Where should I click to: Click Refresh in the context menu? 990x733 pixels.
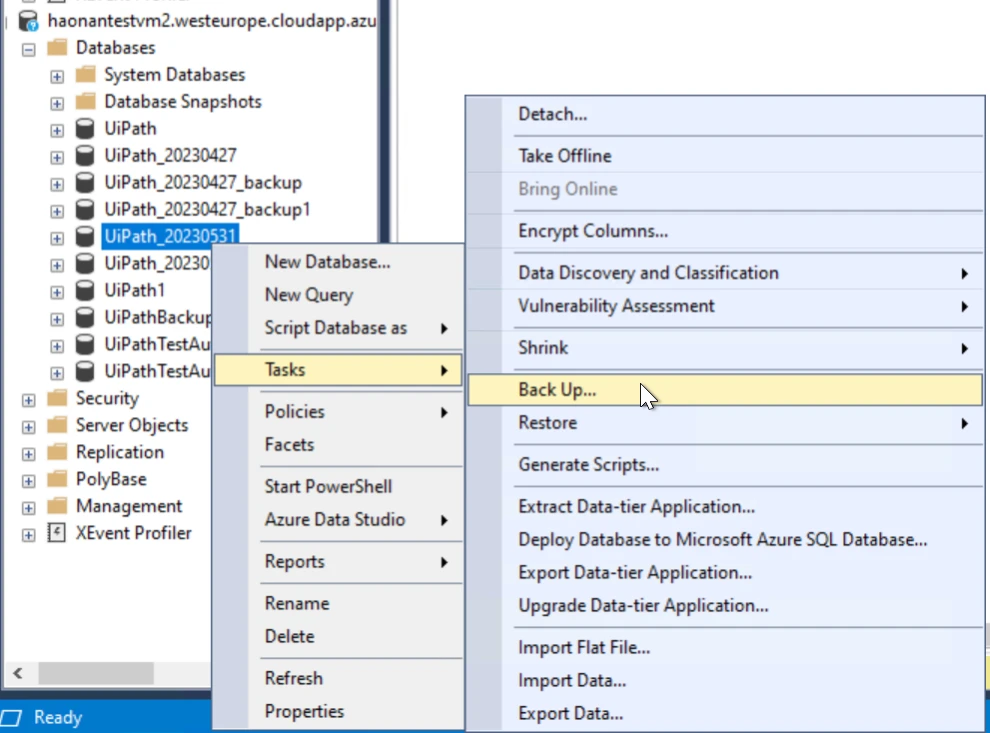coord(338,678)
